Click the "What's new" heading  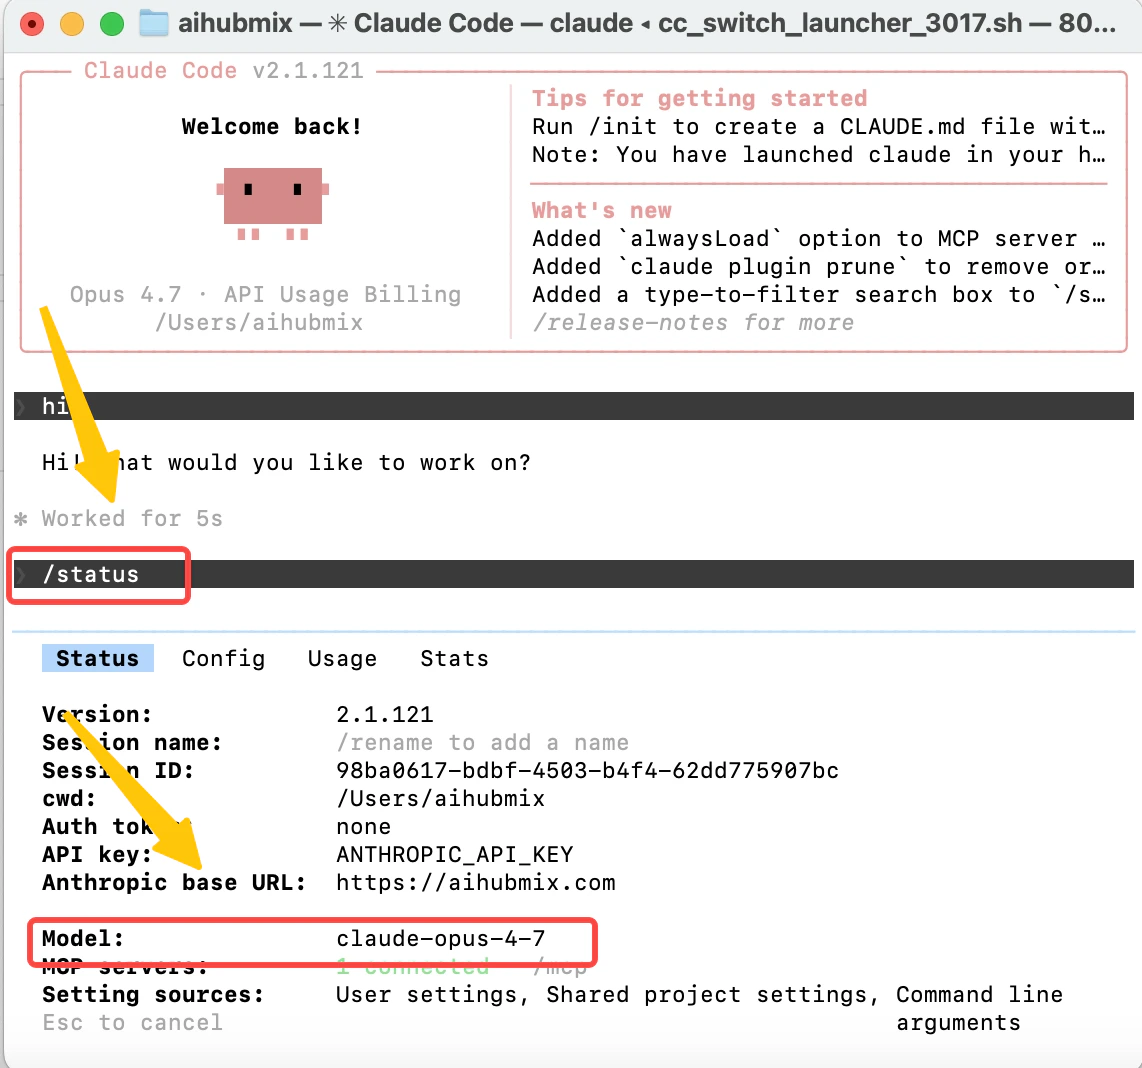point(602,210)
